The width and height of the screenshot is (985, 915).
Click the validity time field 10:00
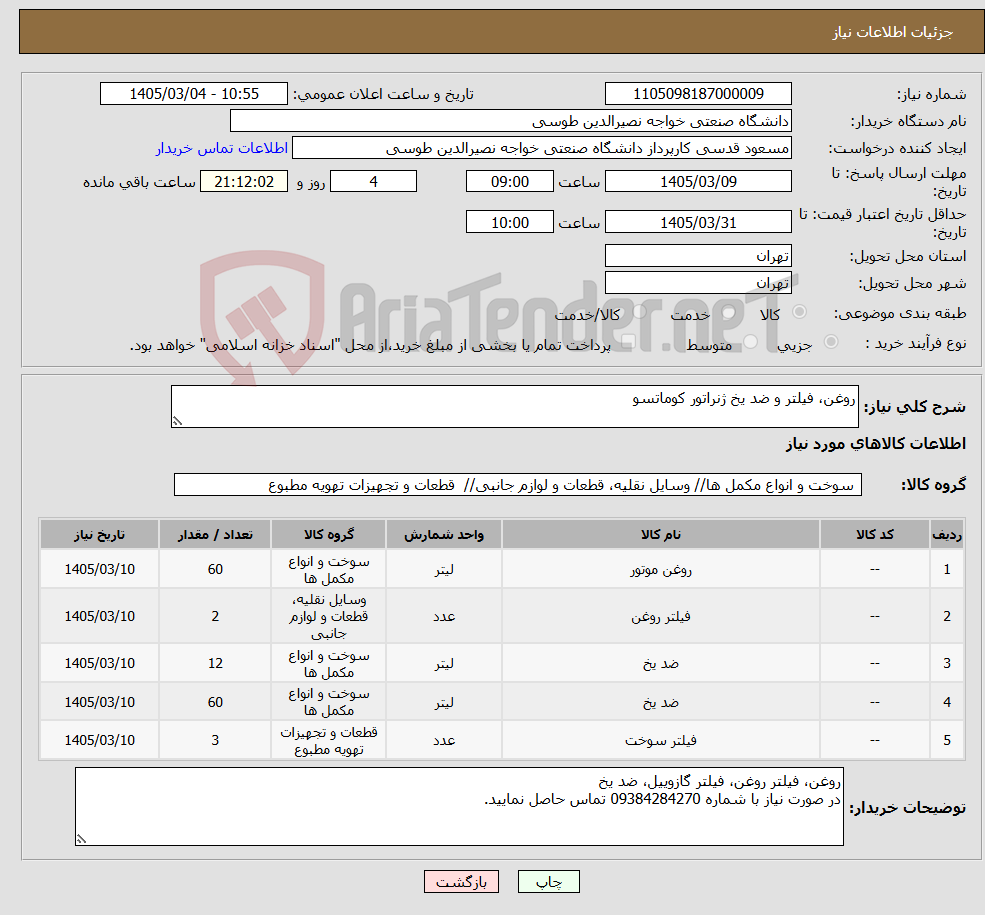pyautogui.click(x=509, y=222)
